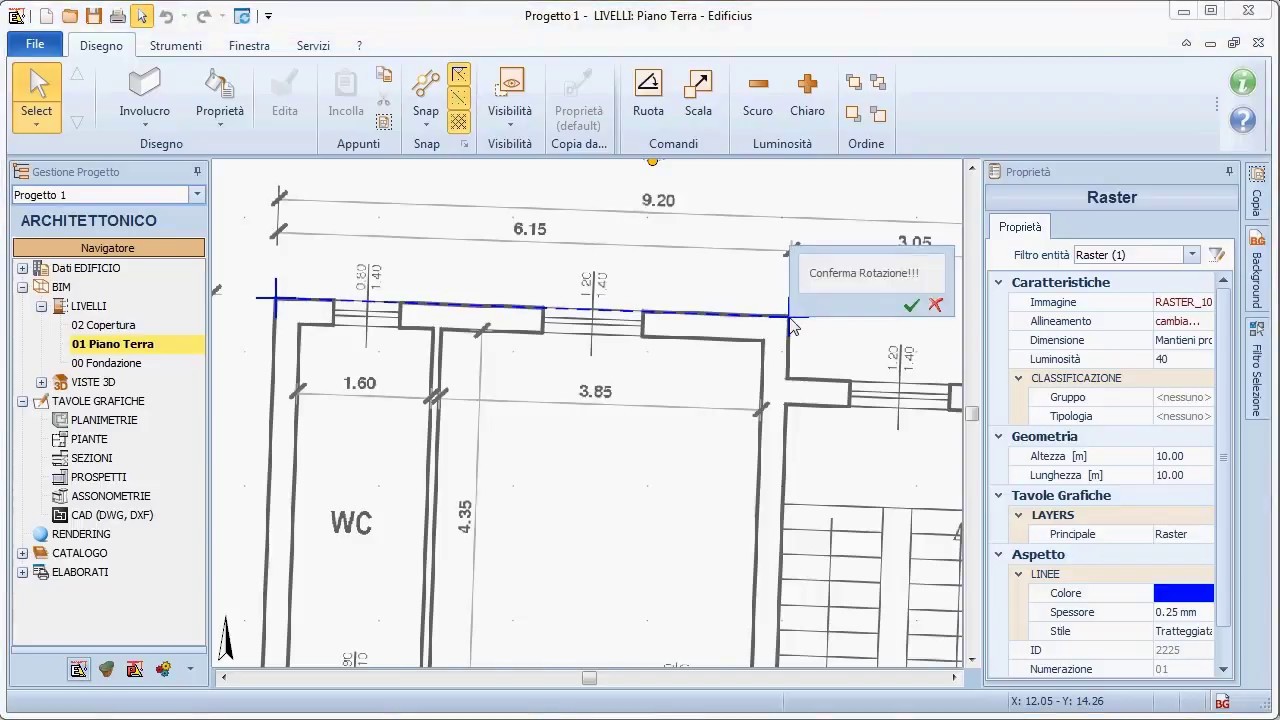Click the Scuro darken luminosity icon
This screenshot has width=1280, height=720.
(x=758, y=84)
